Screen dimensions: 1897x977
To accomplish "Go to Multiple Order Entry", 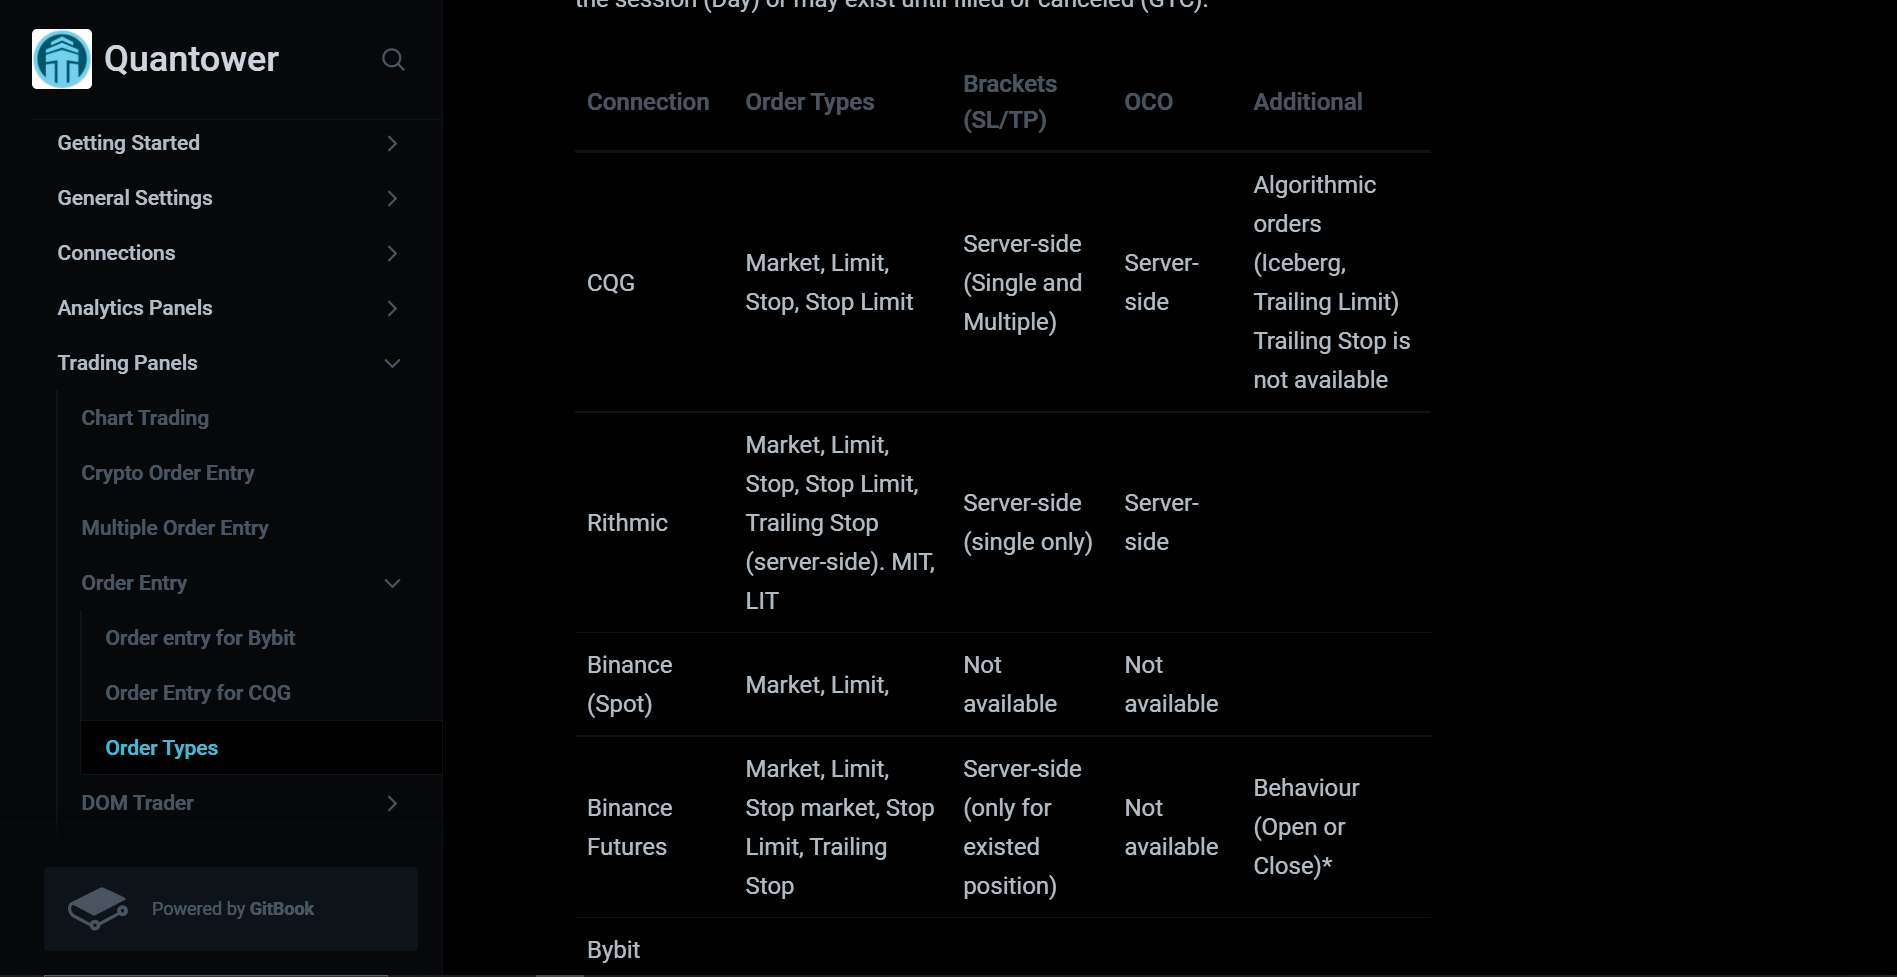I will (175, 528).
